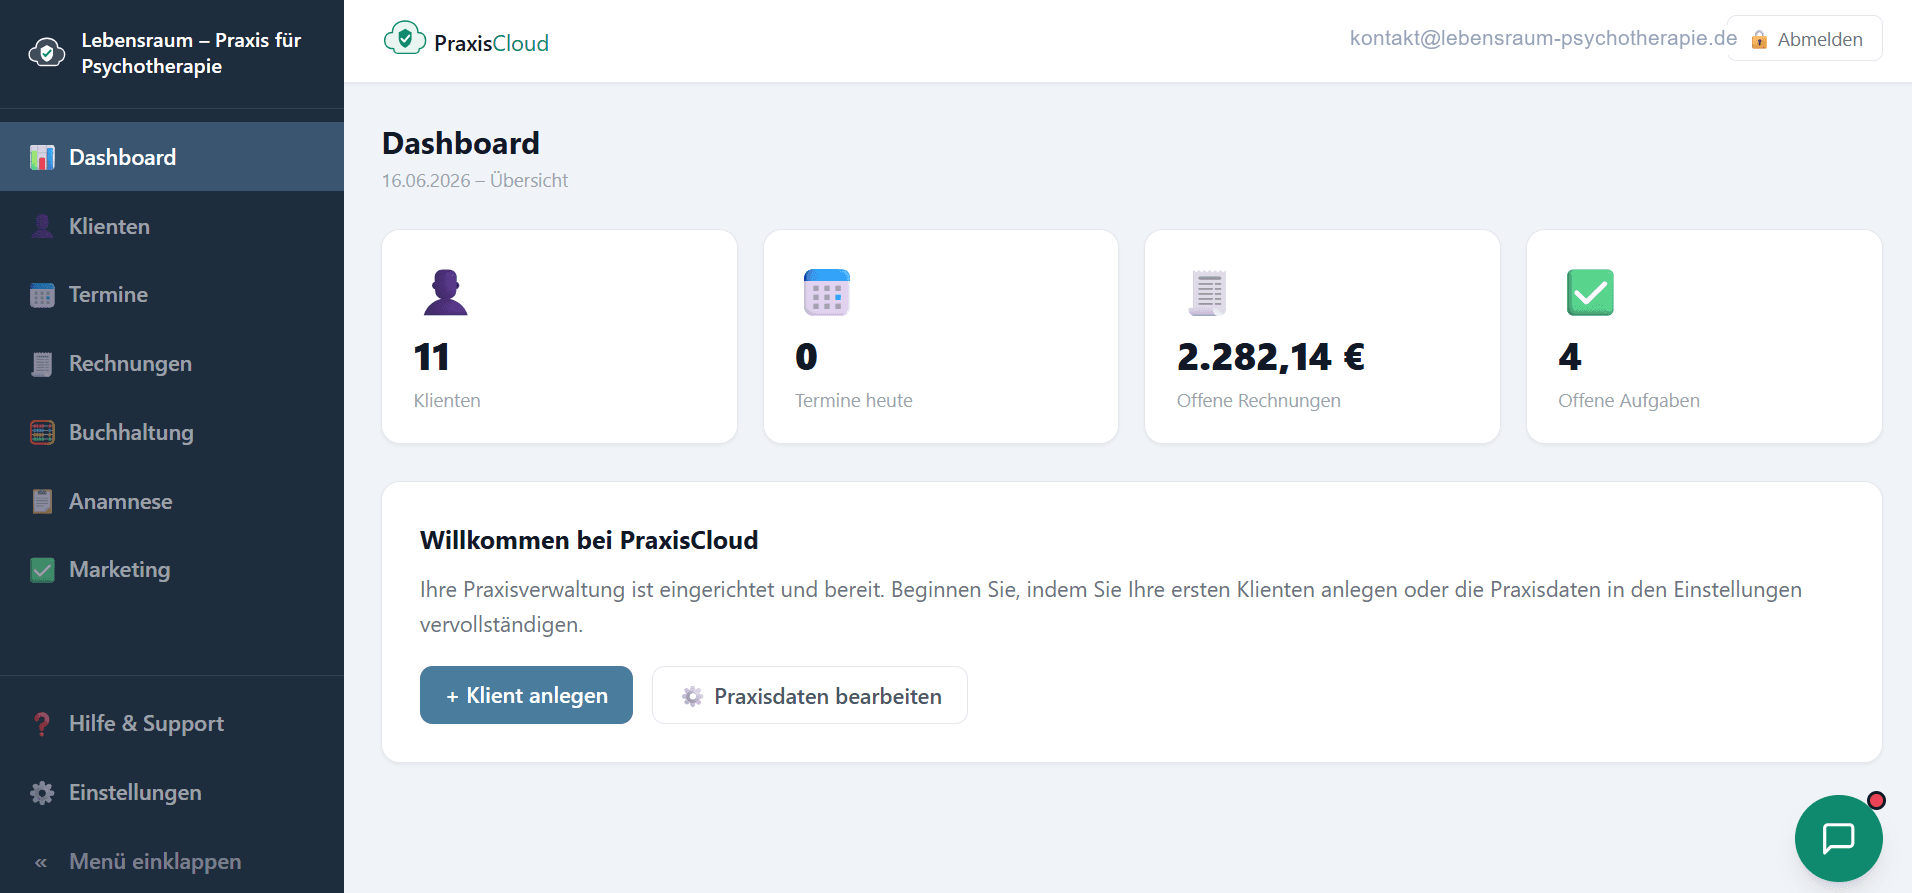Click the Klienten label on the stats card
This screenshot has height=893, width=1912.
coord(447,401)
